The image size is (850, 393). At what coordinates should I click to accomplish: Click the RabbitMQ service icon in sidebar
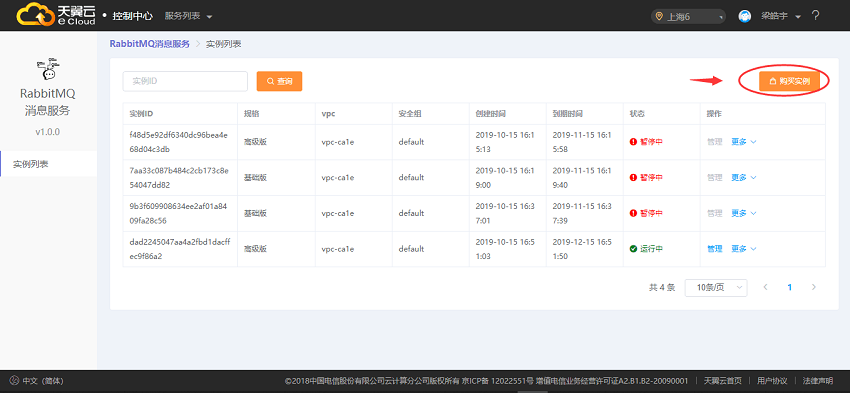pyautogui.click(x=48, y=68)
